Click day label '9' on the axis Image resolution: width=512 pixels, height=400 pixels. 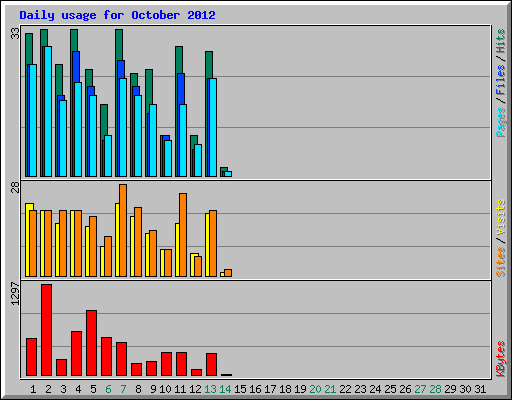[153, 389]
